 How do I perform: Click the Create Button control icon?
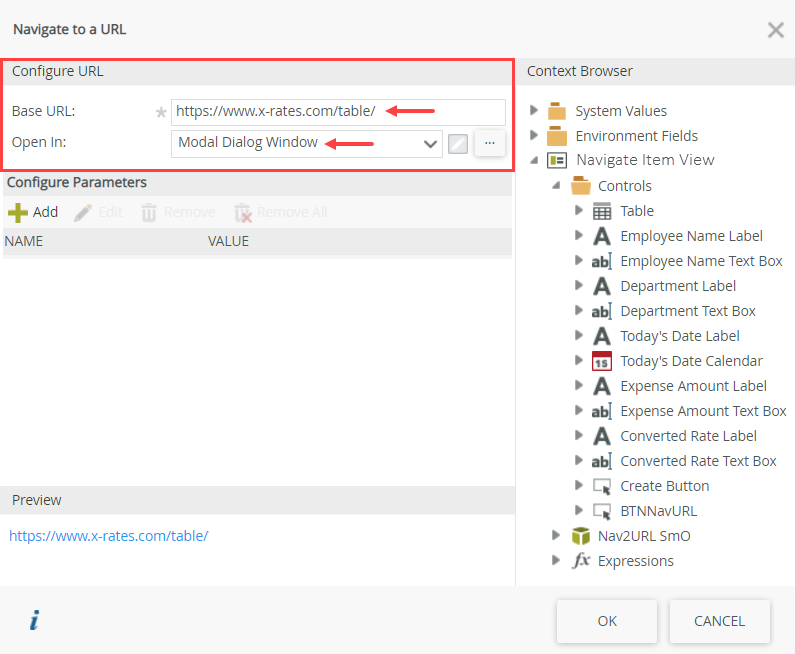tap(602, 486)
